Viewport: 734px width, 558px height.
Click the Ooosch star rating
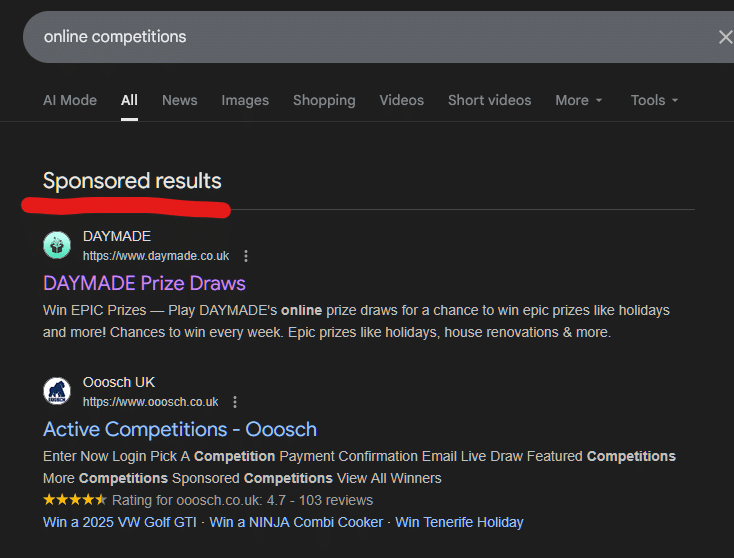click(x=75, y=500)
